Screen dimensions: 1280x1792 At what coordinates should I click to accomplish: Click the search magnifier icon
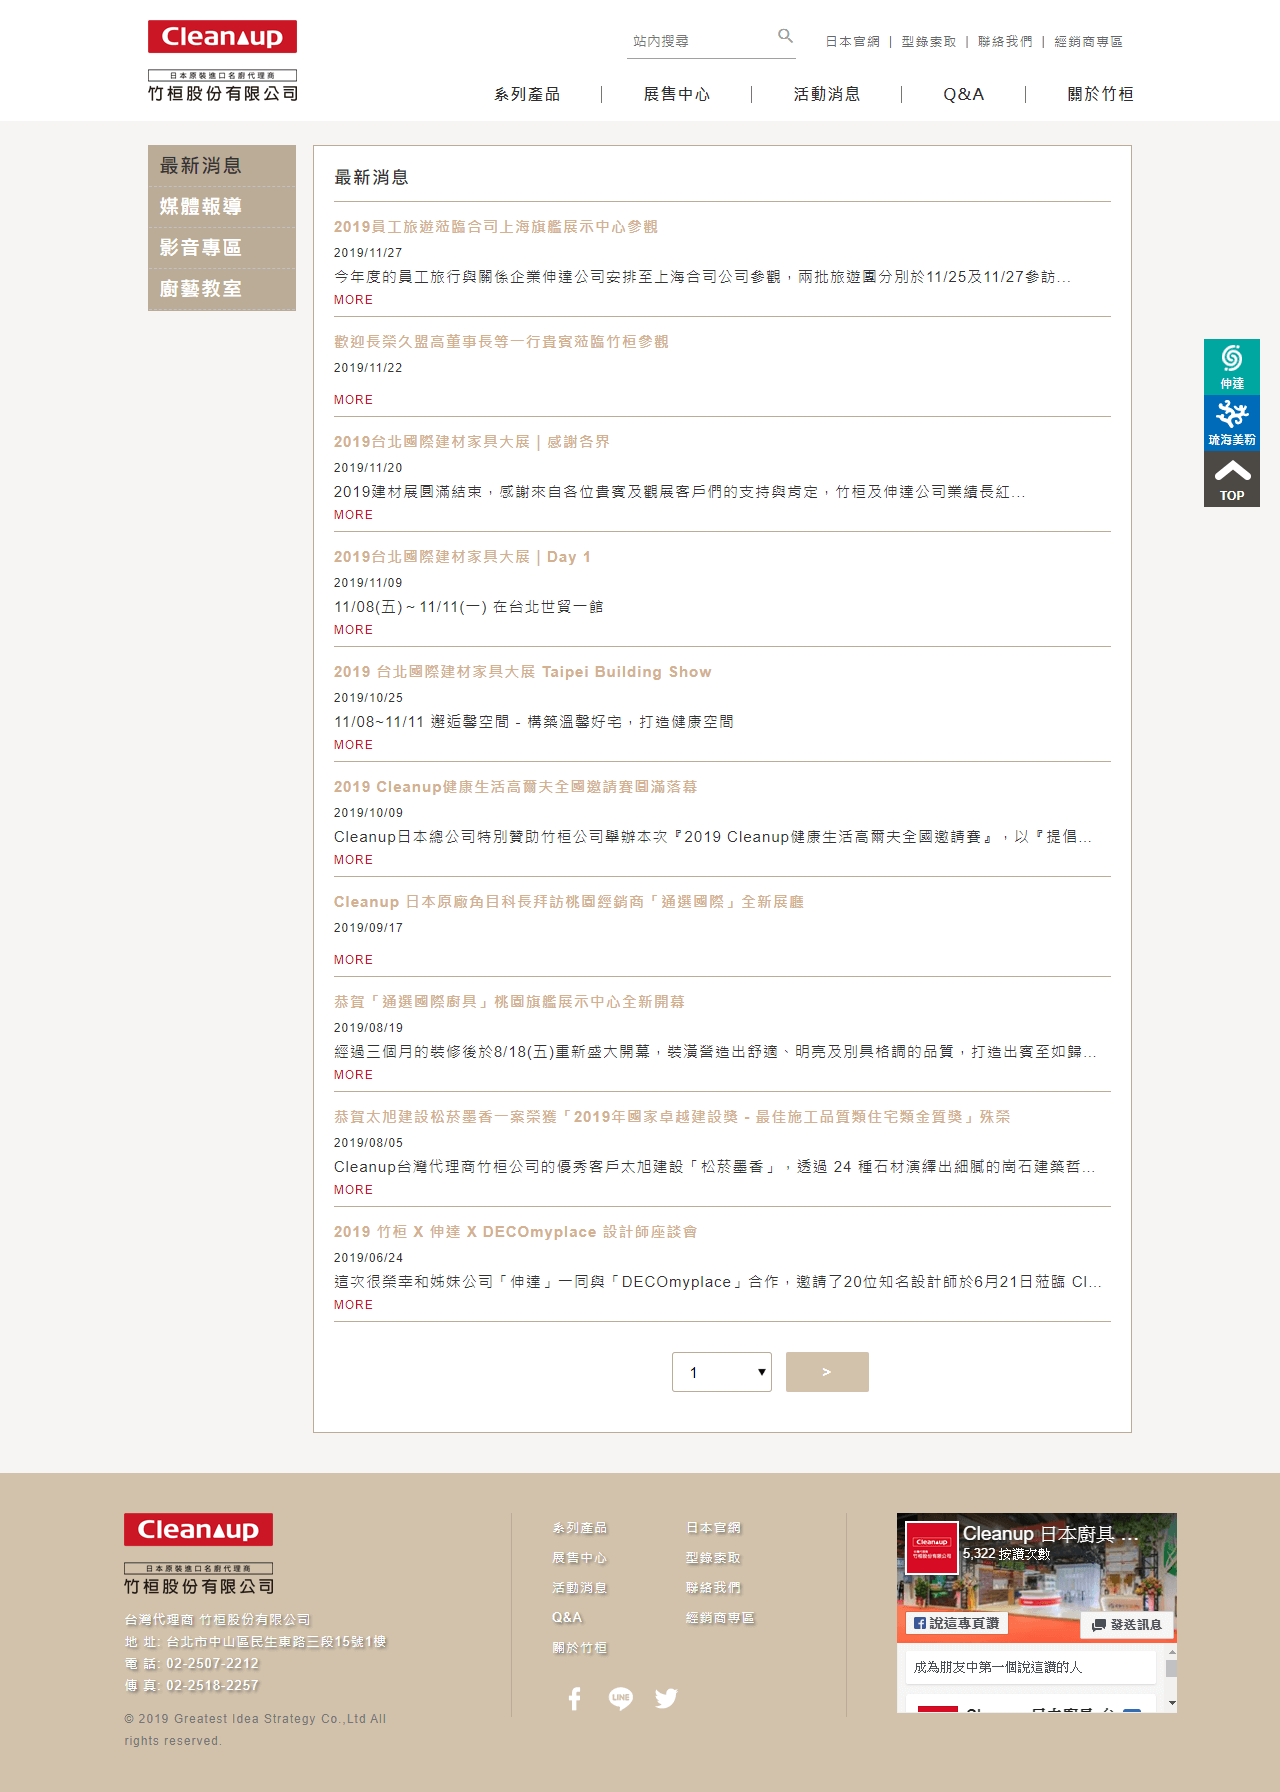coord(785,36)
